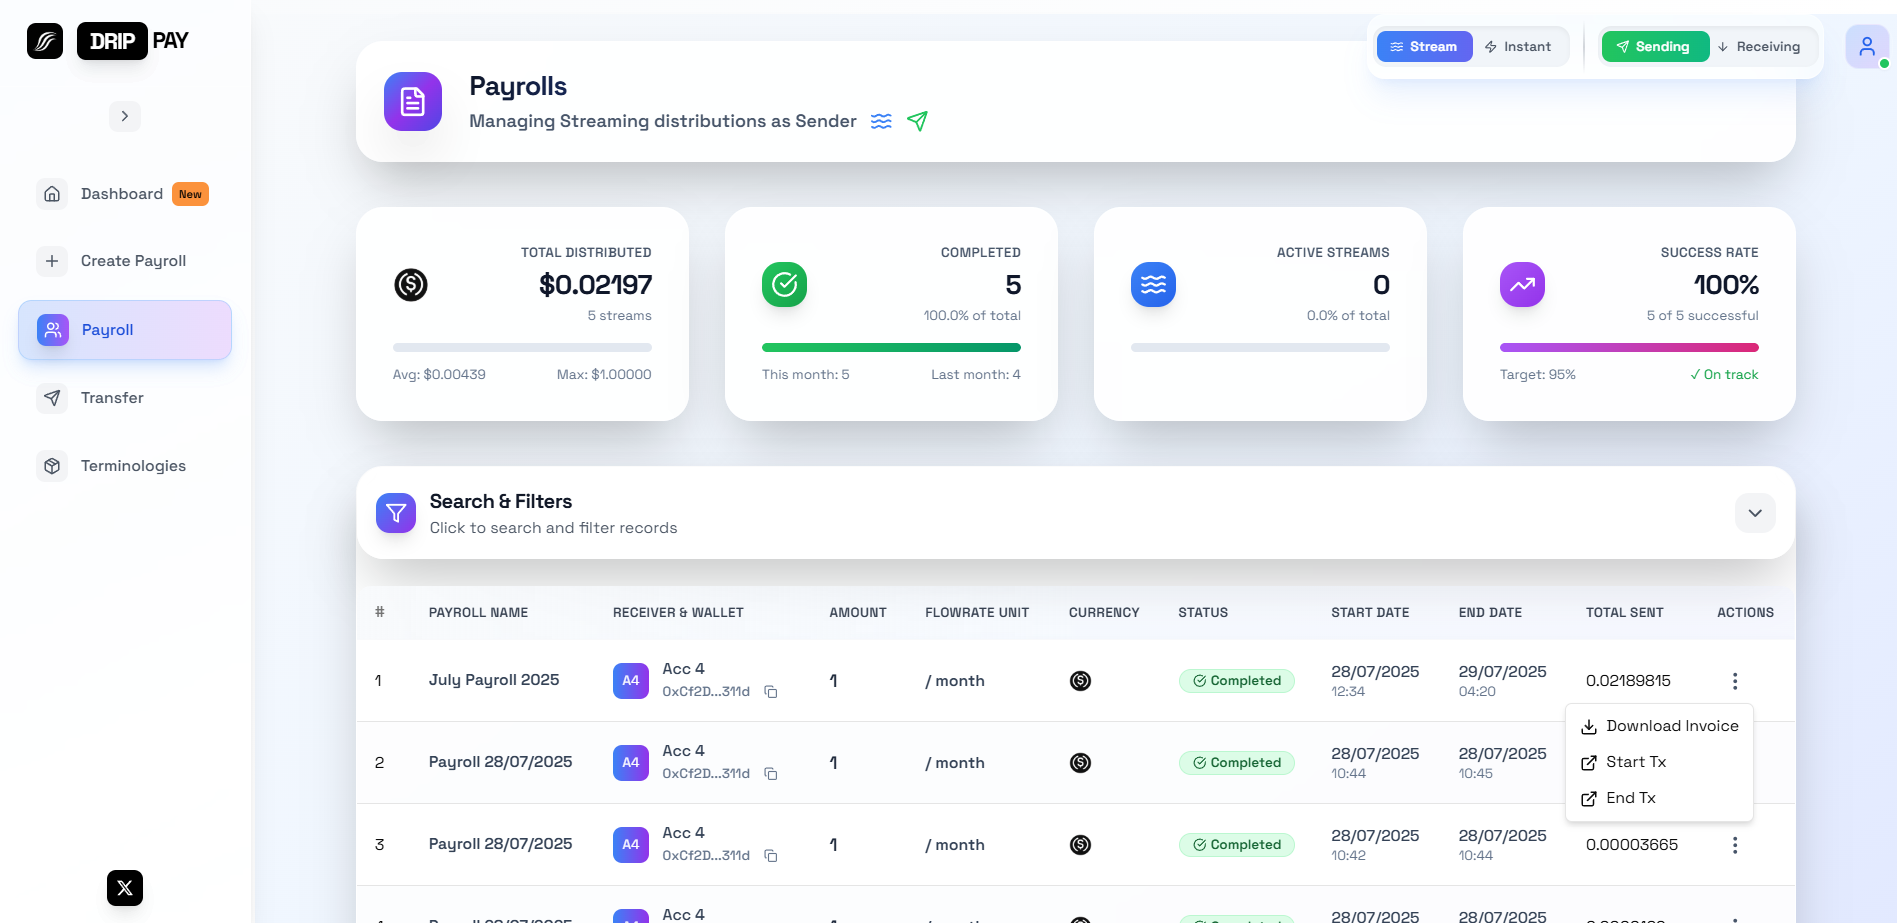Copy wallet address in row 3
The image size is (1897, 923).
point(771,856)
